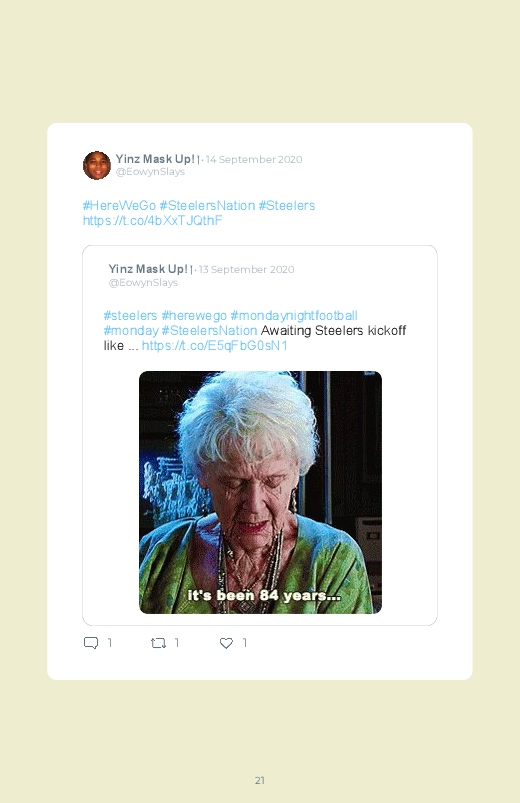Open #SteelersNation hashtag in quoted tweet
Screen dimensions: 520x803
[209, 330]
